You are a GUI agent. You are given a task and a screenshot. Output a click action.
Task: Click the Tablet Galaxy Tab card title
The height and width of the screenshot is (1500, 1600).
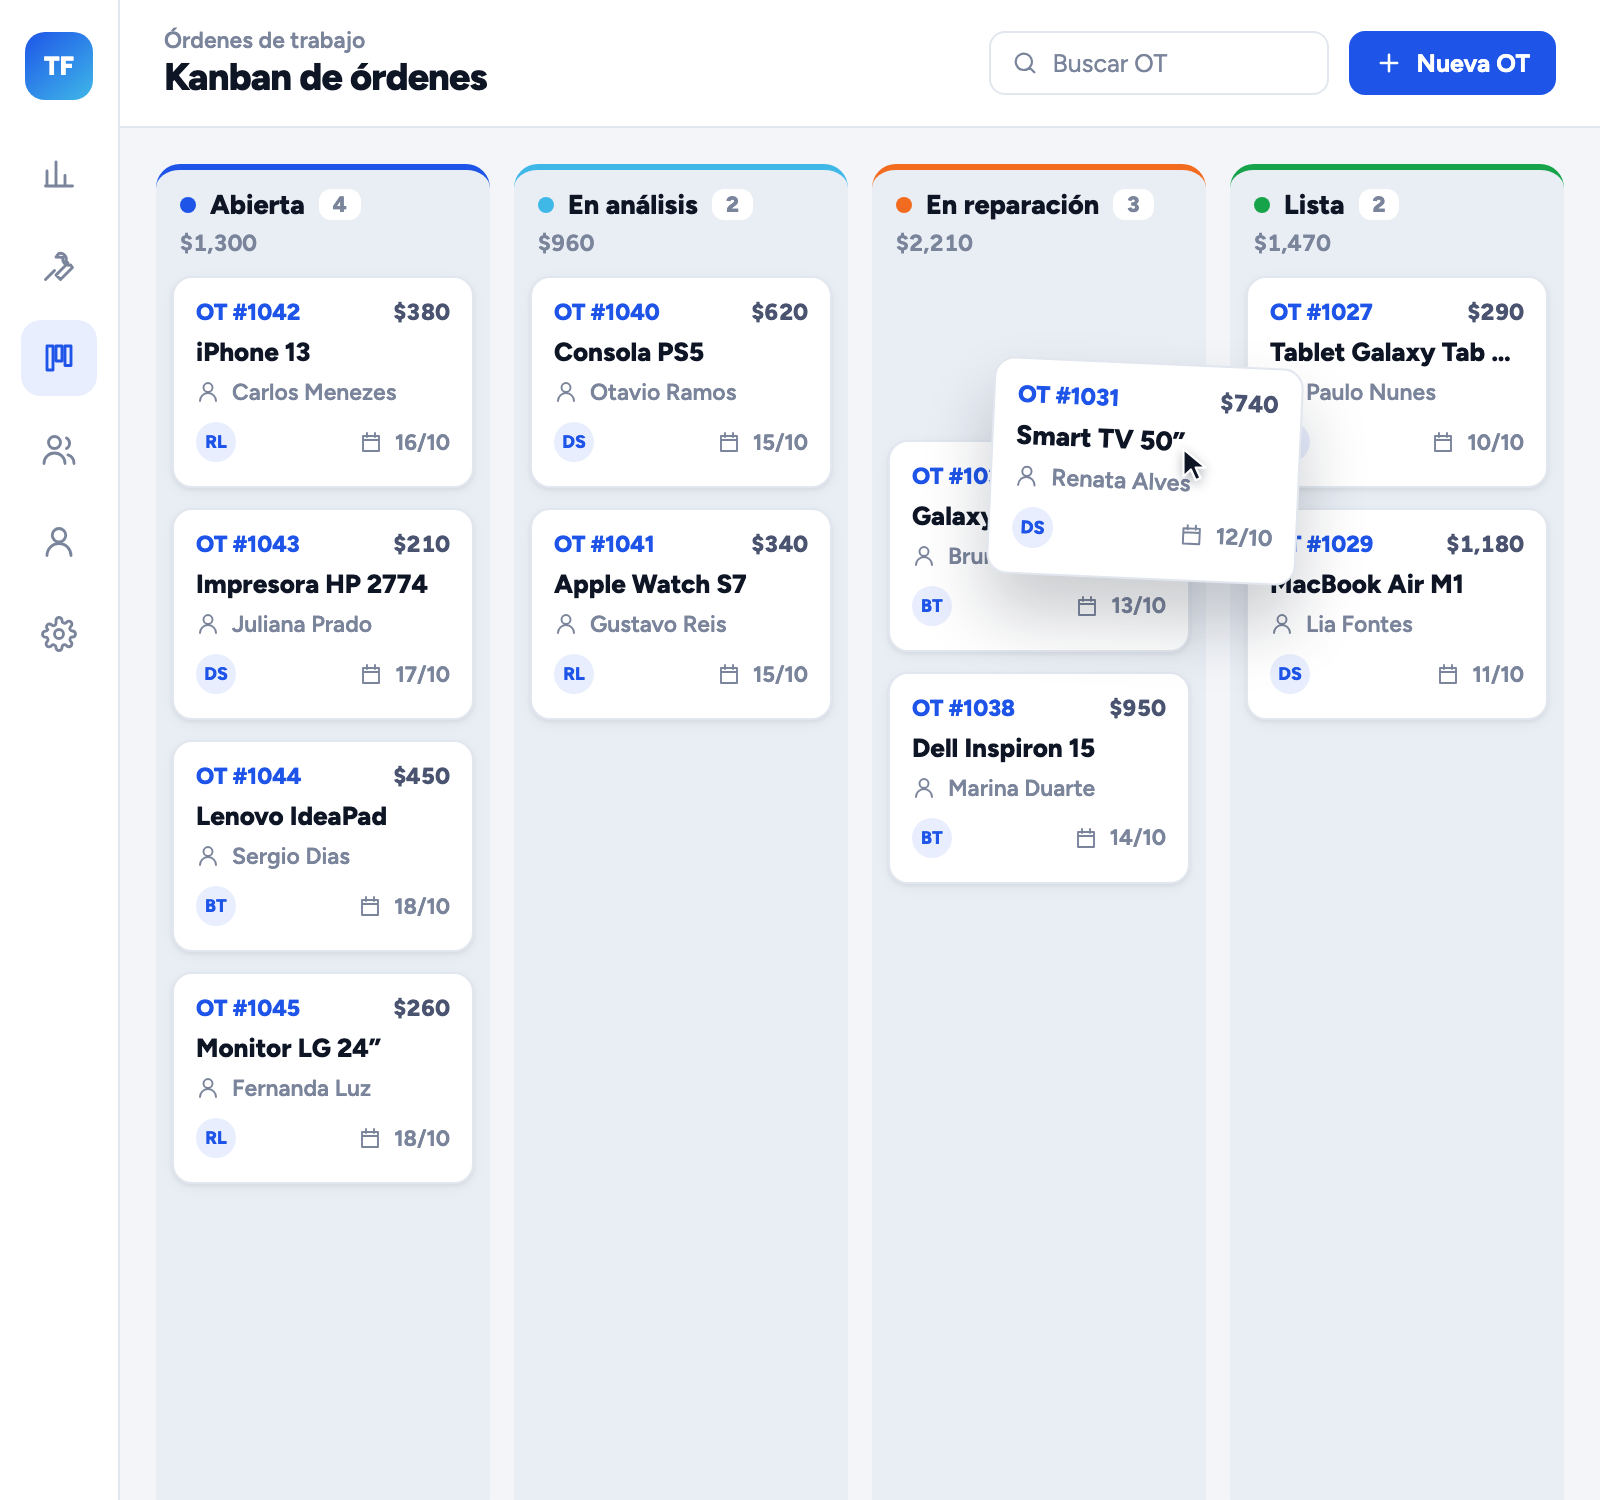point(1390,352)
